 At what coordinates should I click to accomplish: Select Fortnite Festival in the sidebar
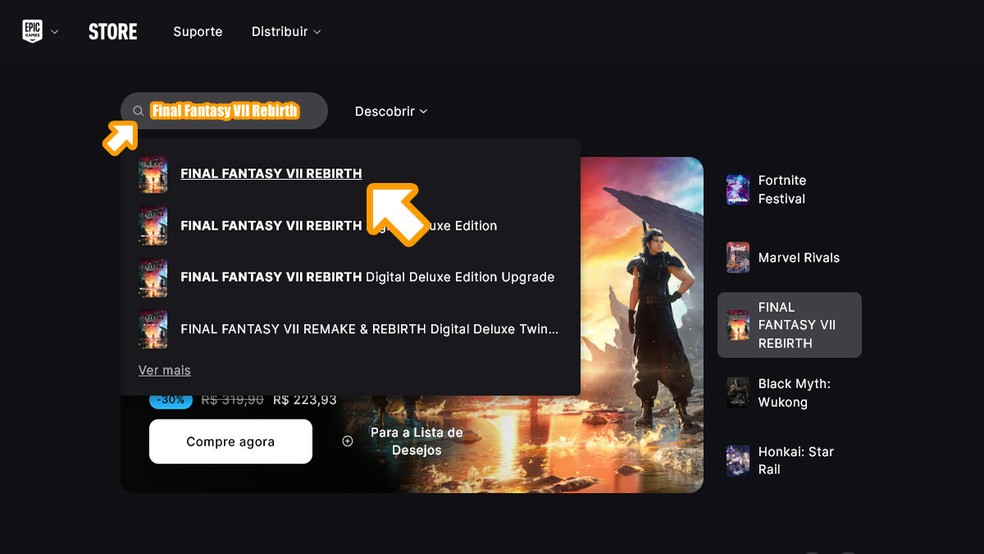click(x=789, y=189)
